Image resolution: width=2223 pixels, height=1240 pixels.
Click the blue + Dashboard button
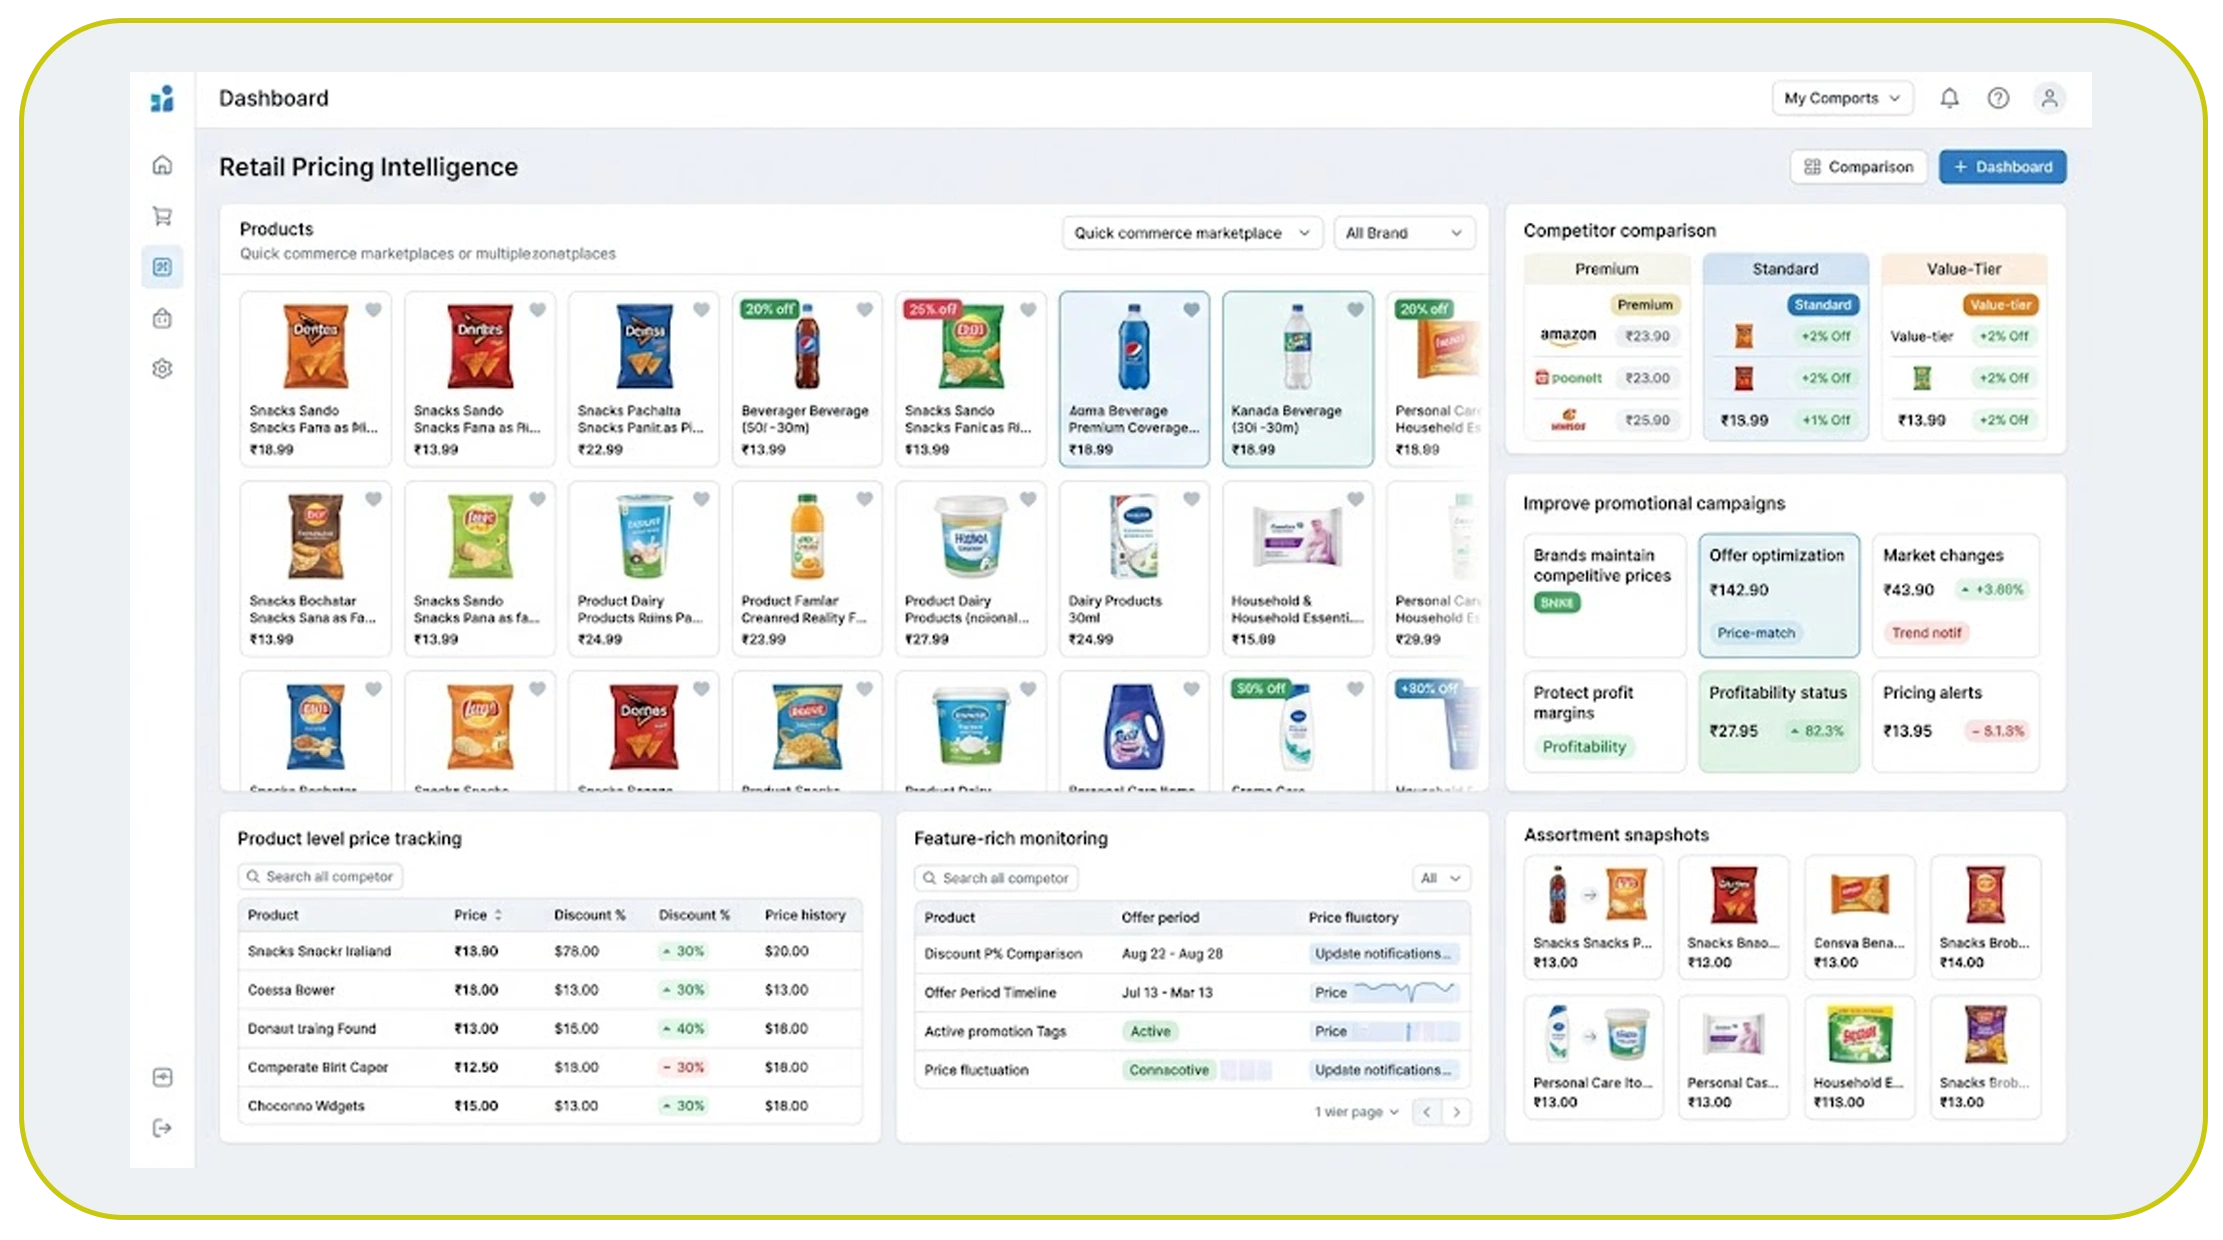point(2002,167)
